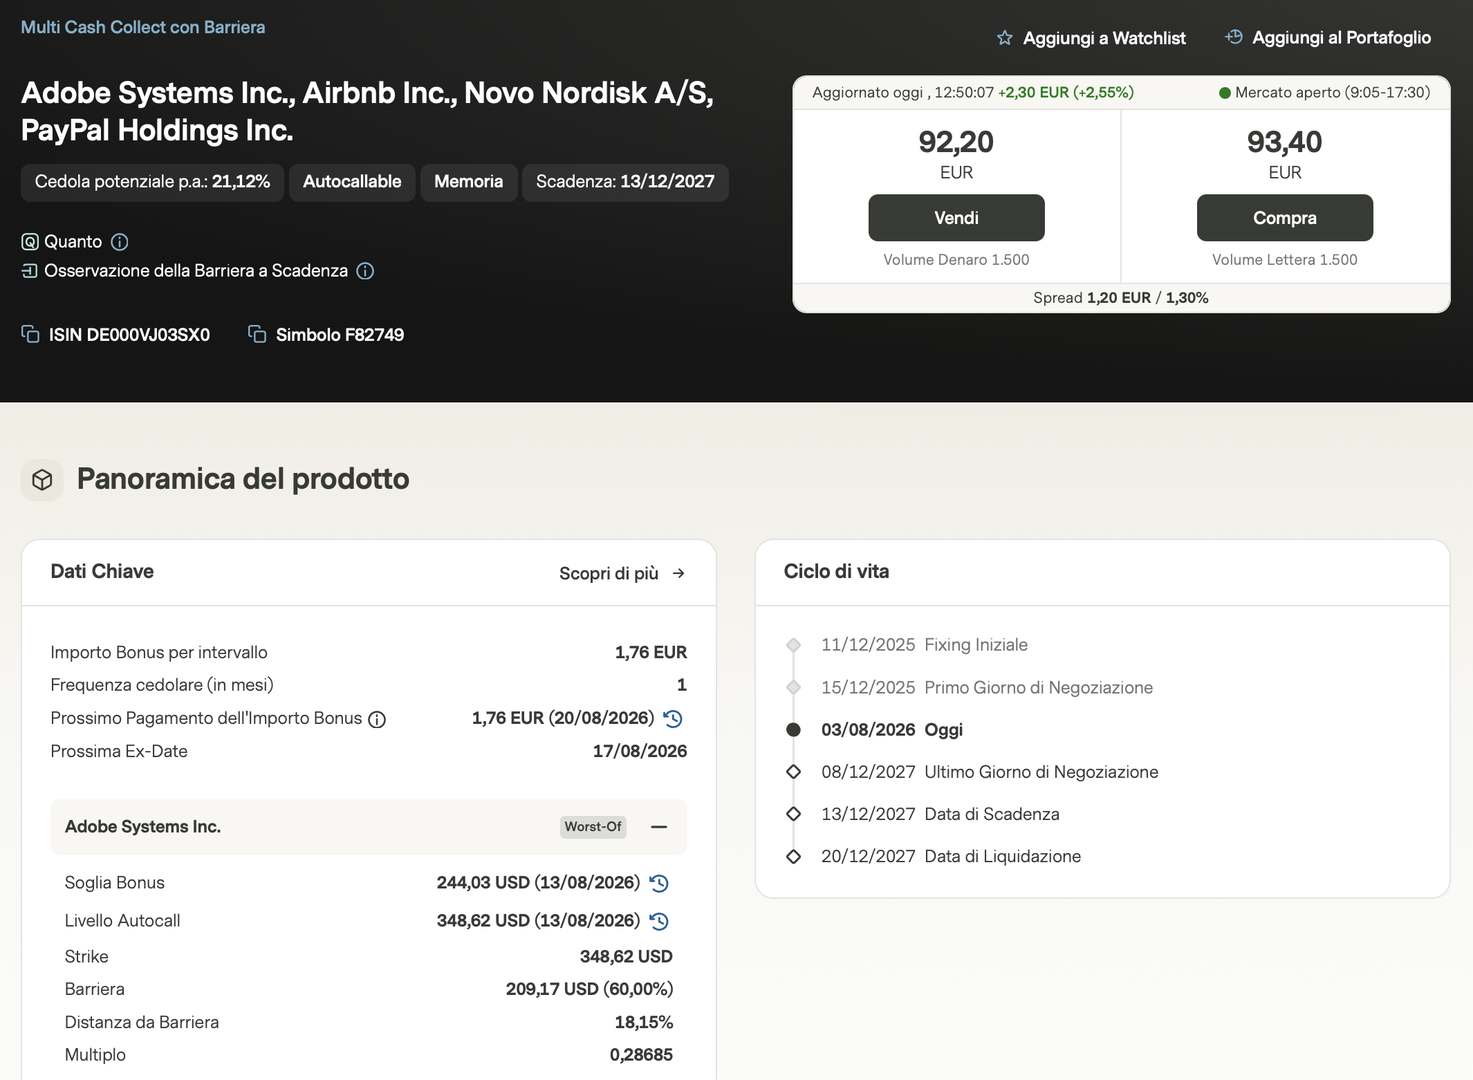Screen dimensions: 1473x1080
Task: Click Distanza da Barriera value 18,15%
Action: [x=644, y=1022]
